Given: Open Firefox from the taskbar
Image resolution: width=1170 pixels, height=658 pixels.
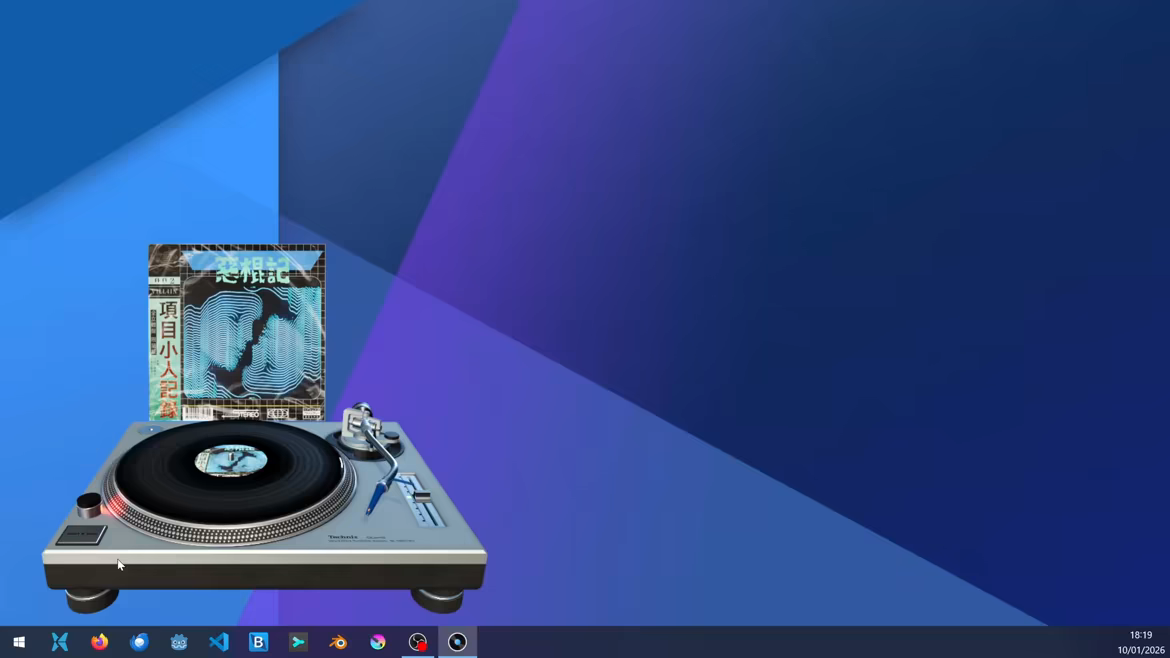Looking at the screenshot, I should (99, 642).
